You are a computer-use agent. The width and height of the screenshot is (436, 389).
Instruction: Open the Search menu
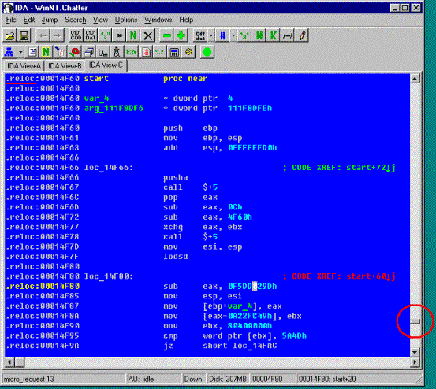75,20
